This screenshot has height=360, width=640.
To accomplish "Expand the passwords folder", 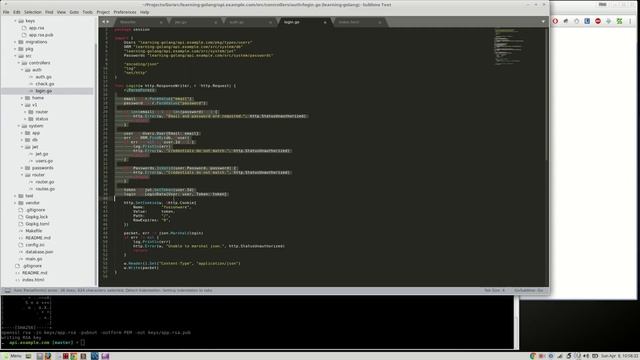I will point(22,168).
